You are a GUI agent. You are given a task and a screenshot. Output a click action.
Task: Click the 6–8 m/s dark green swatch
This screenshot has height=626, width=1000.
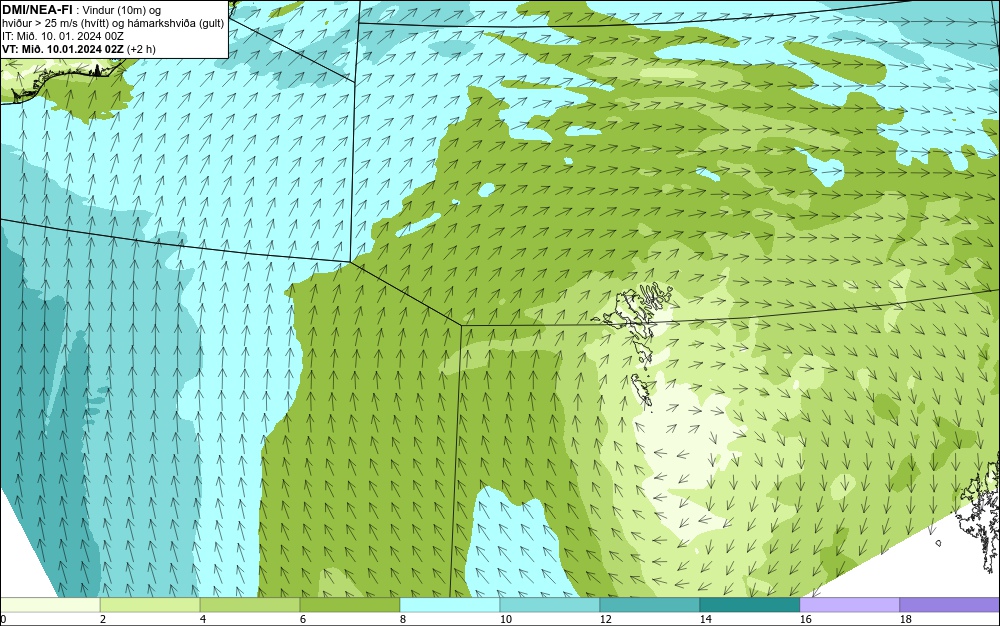pyautogui.click(x=349, y=604)
